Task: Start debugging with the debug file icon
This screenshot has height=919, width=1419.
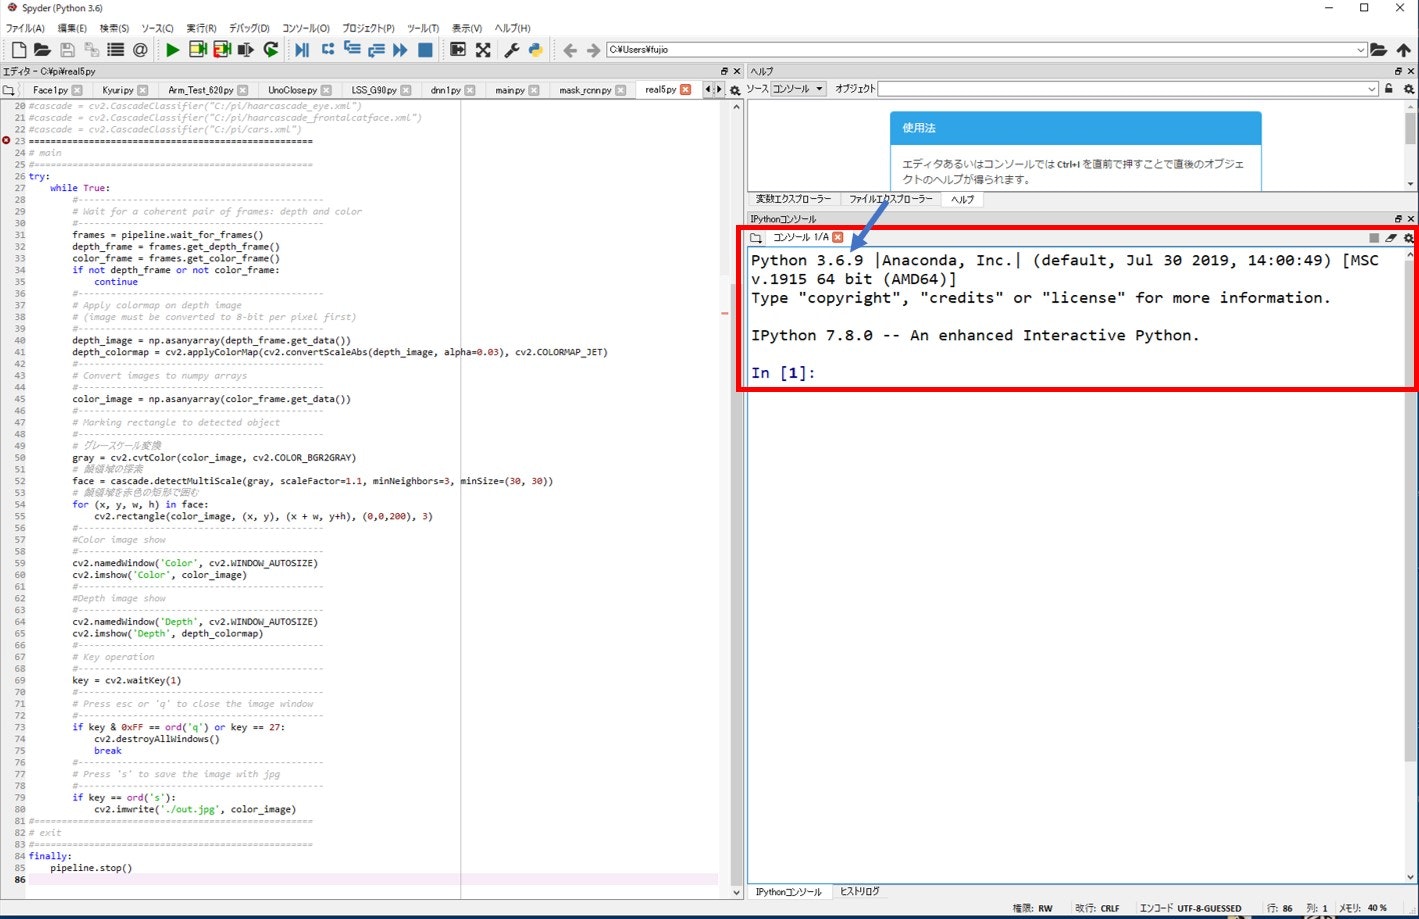Action: (x=302, y=50)
